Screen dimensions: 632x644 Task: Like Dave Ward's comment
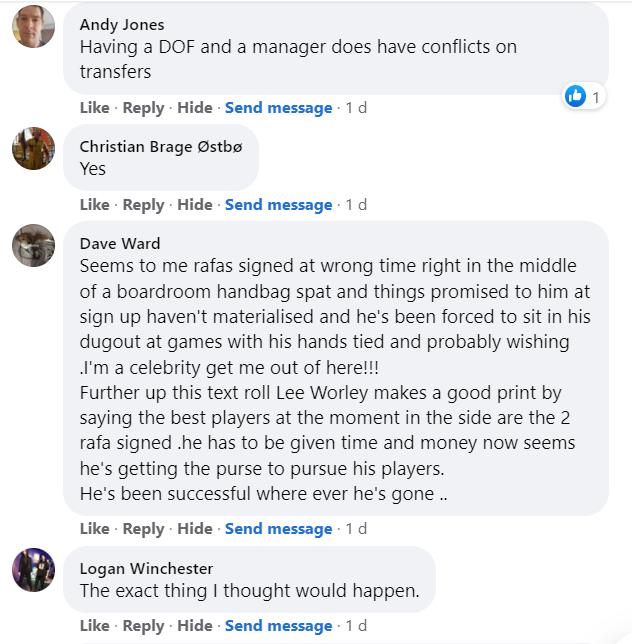pyautogui.click(x=94, y=529)
